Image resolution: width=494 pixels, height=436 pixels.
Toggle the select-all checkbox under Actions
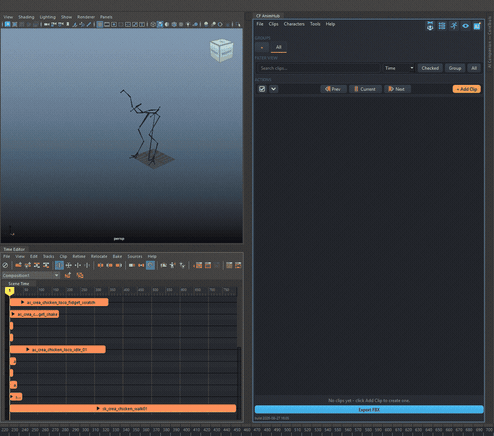coord(262,89)
